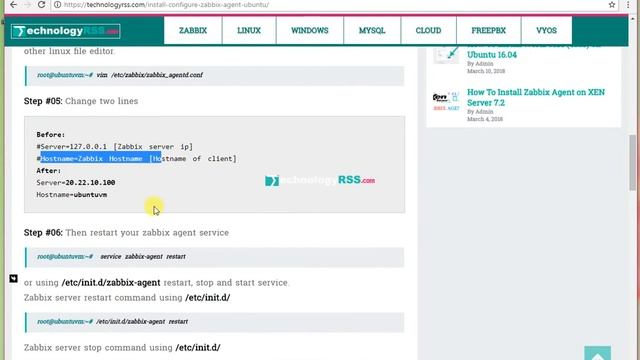
Task: Open the VYOS menu
Action: [547, 31]
